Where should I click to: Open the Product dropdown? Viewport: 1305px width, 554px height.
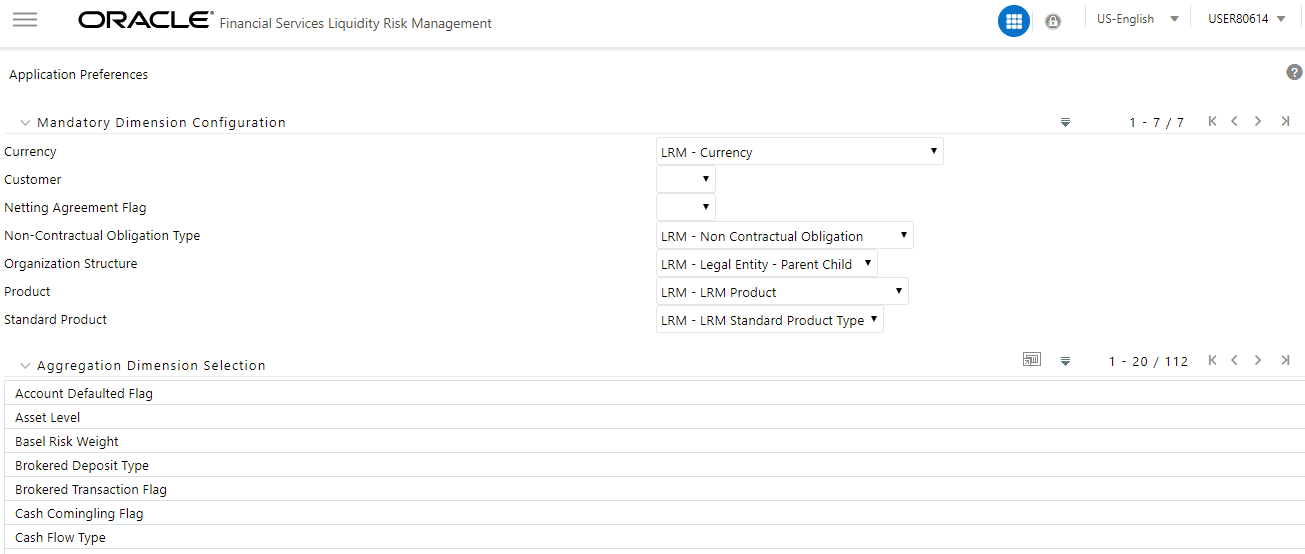(782, 292)
